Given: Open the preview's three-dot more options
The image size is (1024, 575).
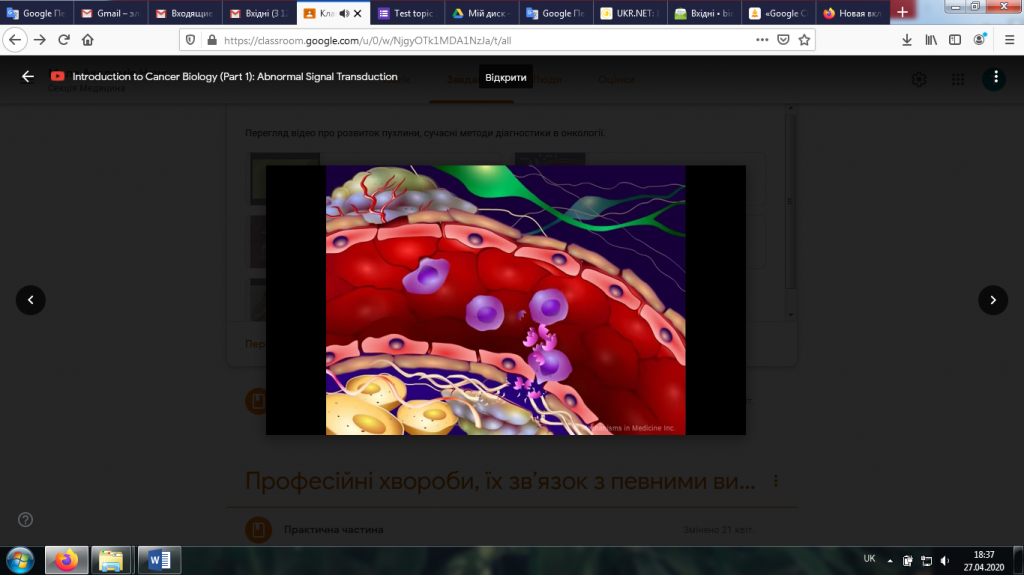Looking at the screenshot, I should click(x=995, y=77).
